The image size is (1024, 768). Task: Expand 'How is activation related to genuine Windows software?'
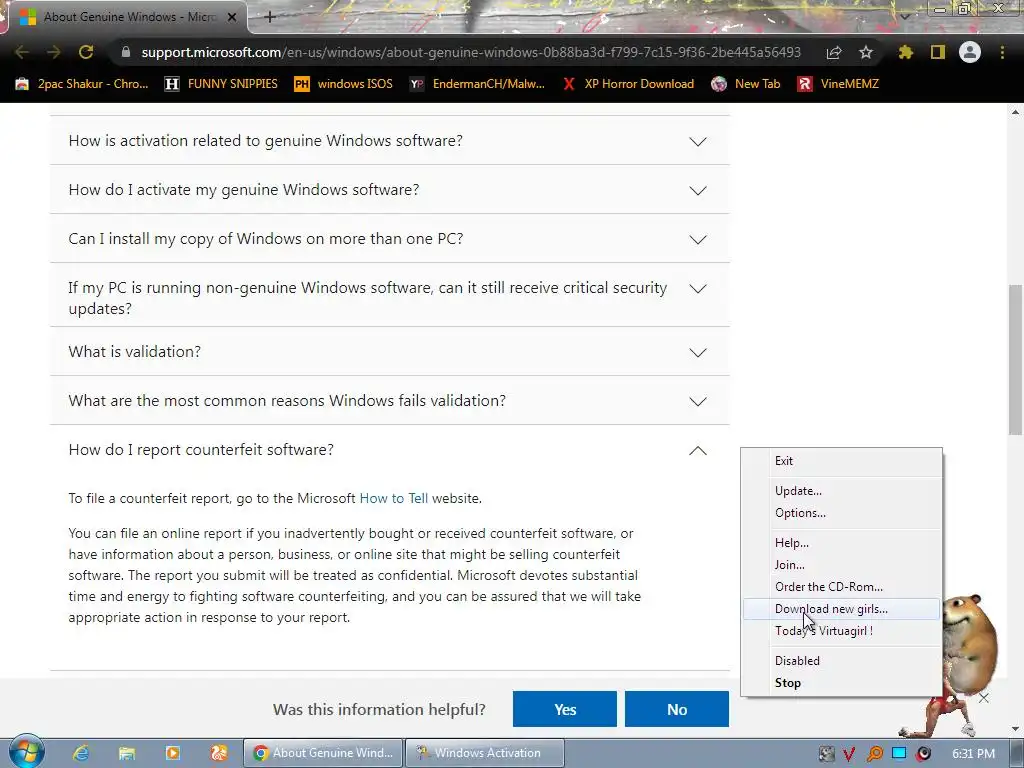[x=389, y=140]
